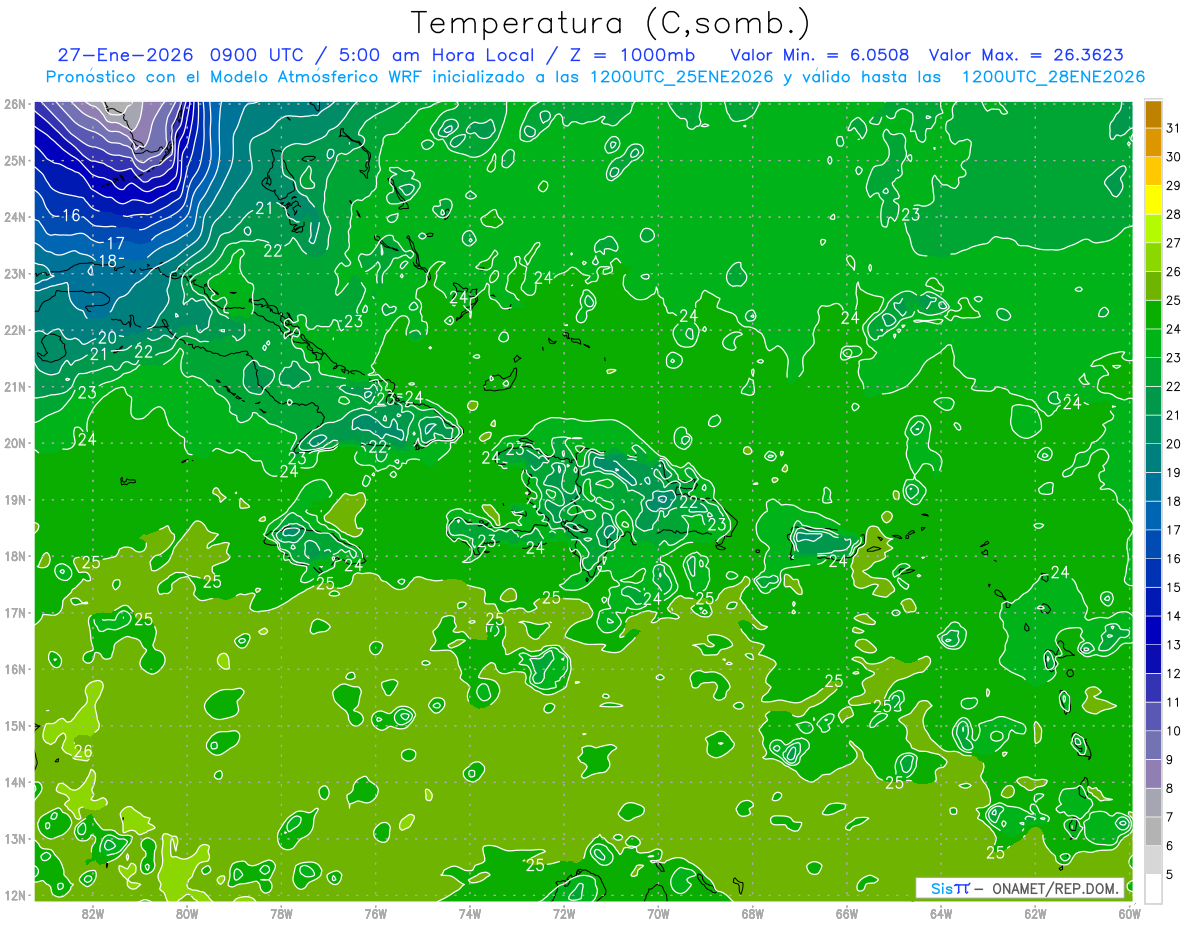The height and width of the screenshot is (927, 1200).
Task: Pick the olive-green colorbar swatch between 25 and 26
Action: click(x=1153, y=286)
